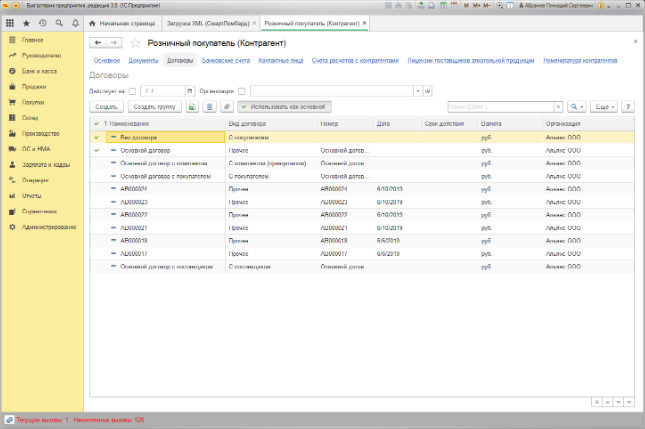645x429 pixels.
Task: Clear the search field with the X
Action: 558,107
